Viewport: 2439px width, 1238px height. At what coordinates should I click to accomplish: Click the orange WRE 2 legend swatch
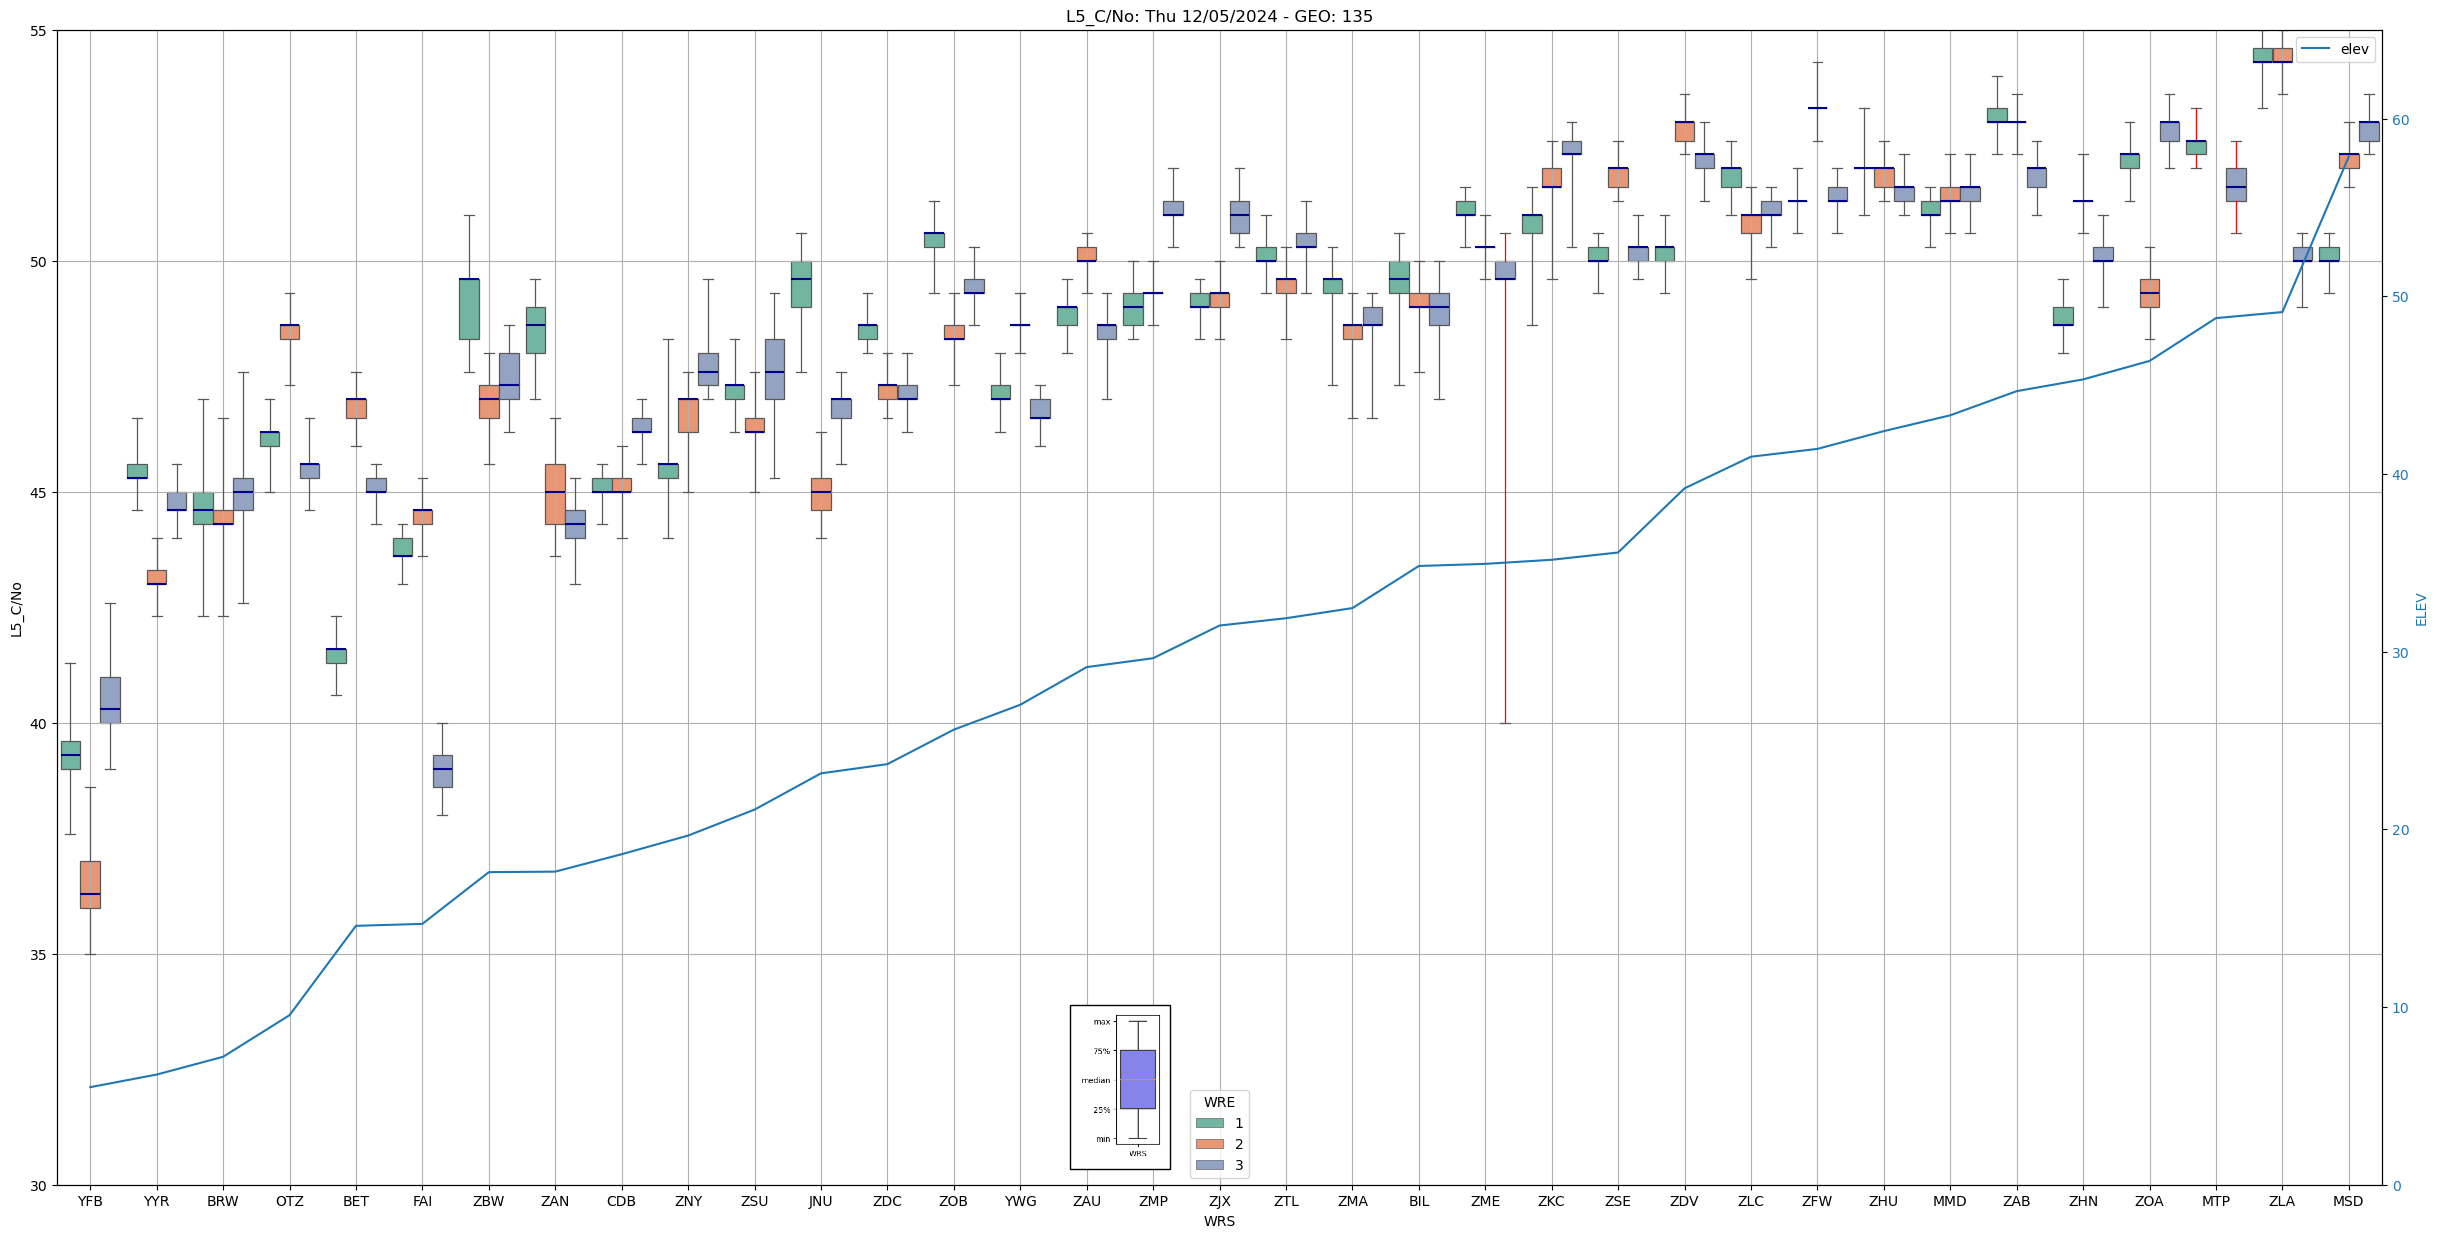click(1209, 1144)
